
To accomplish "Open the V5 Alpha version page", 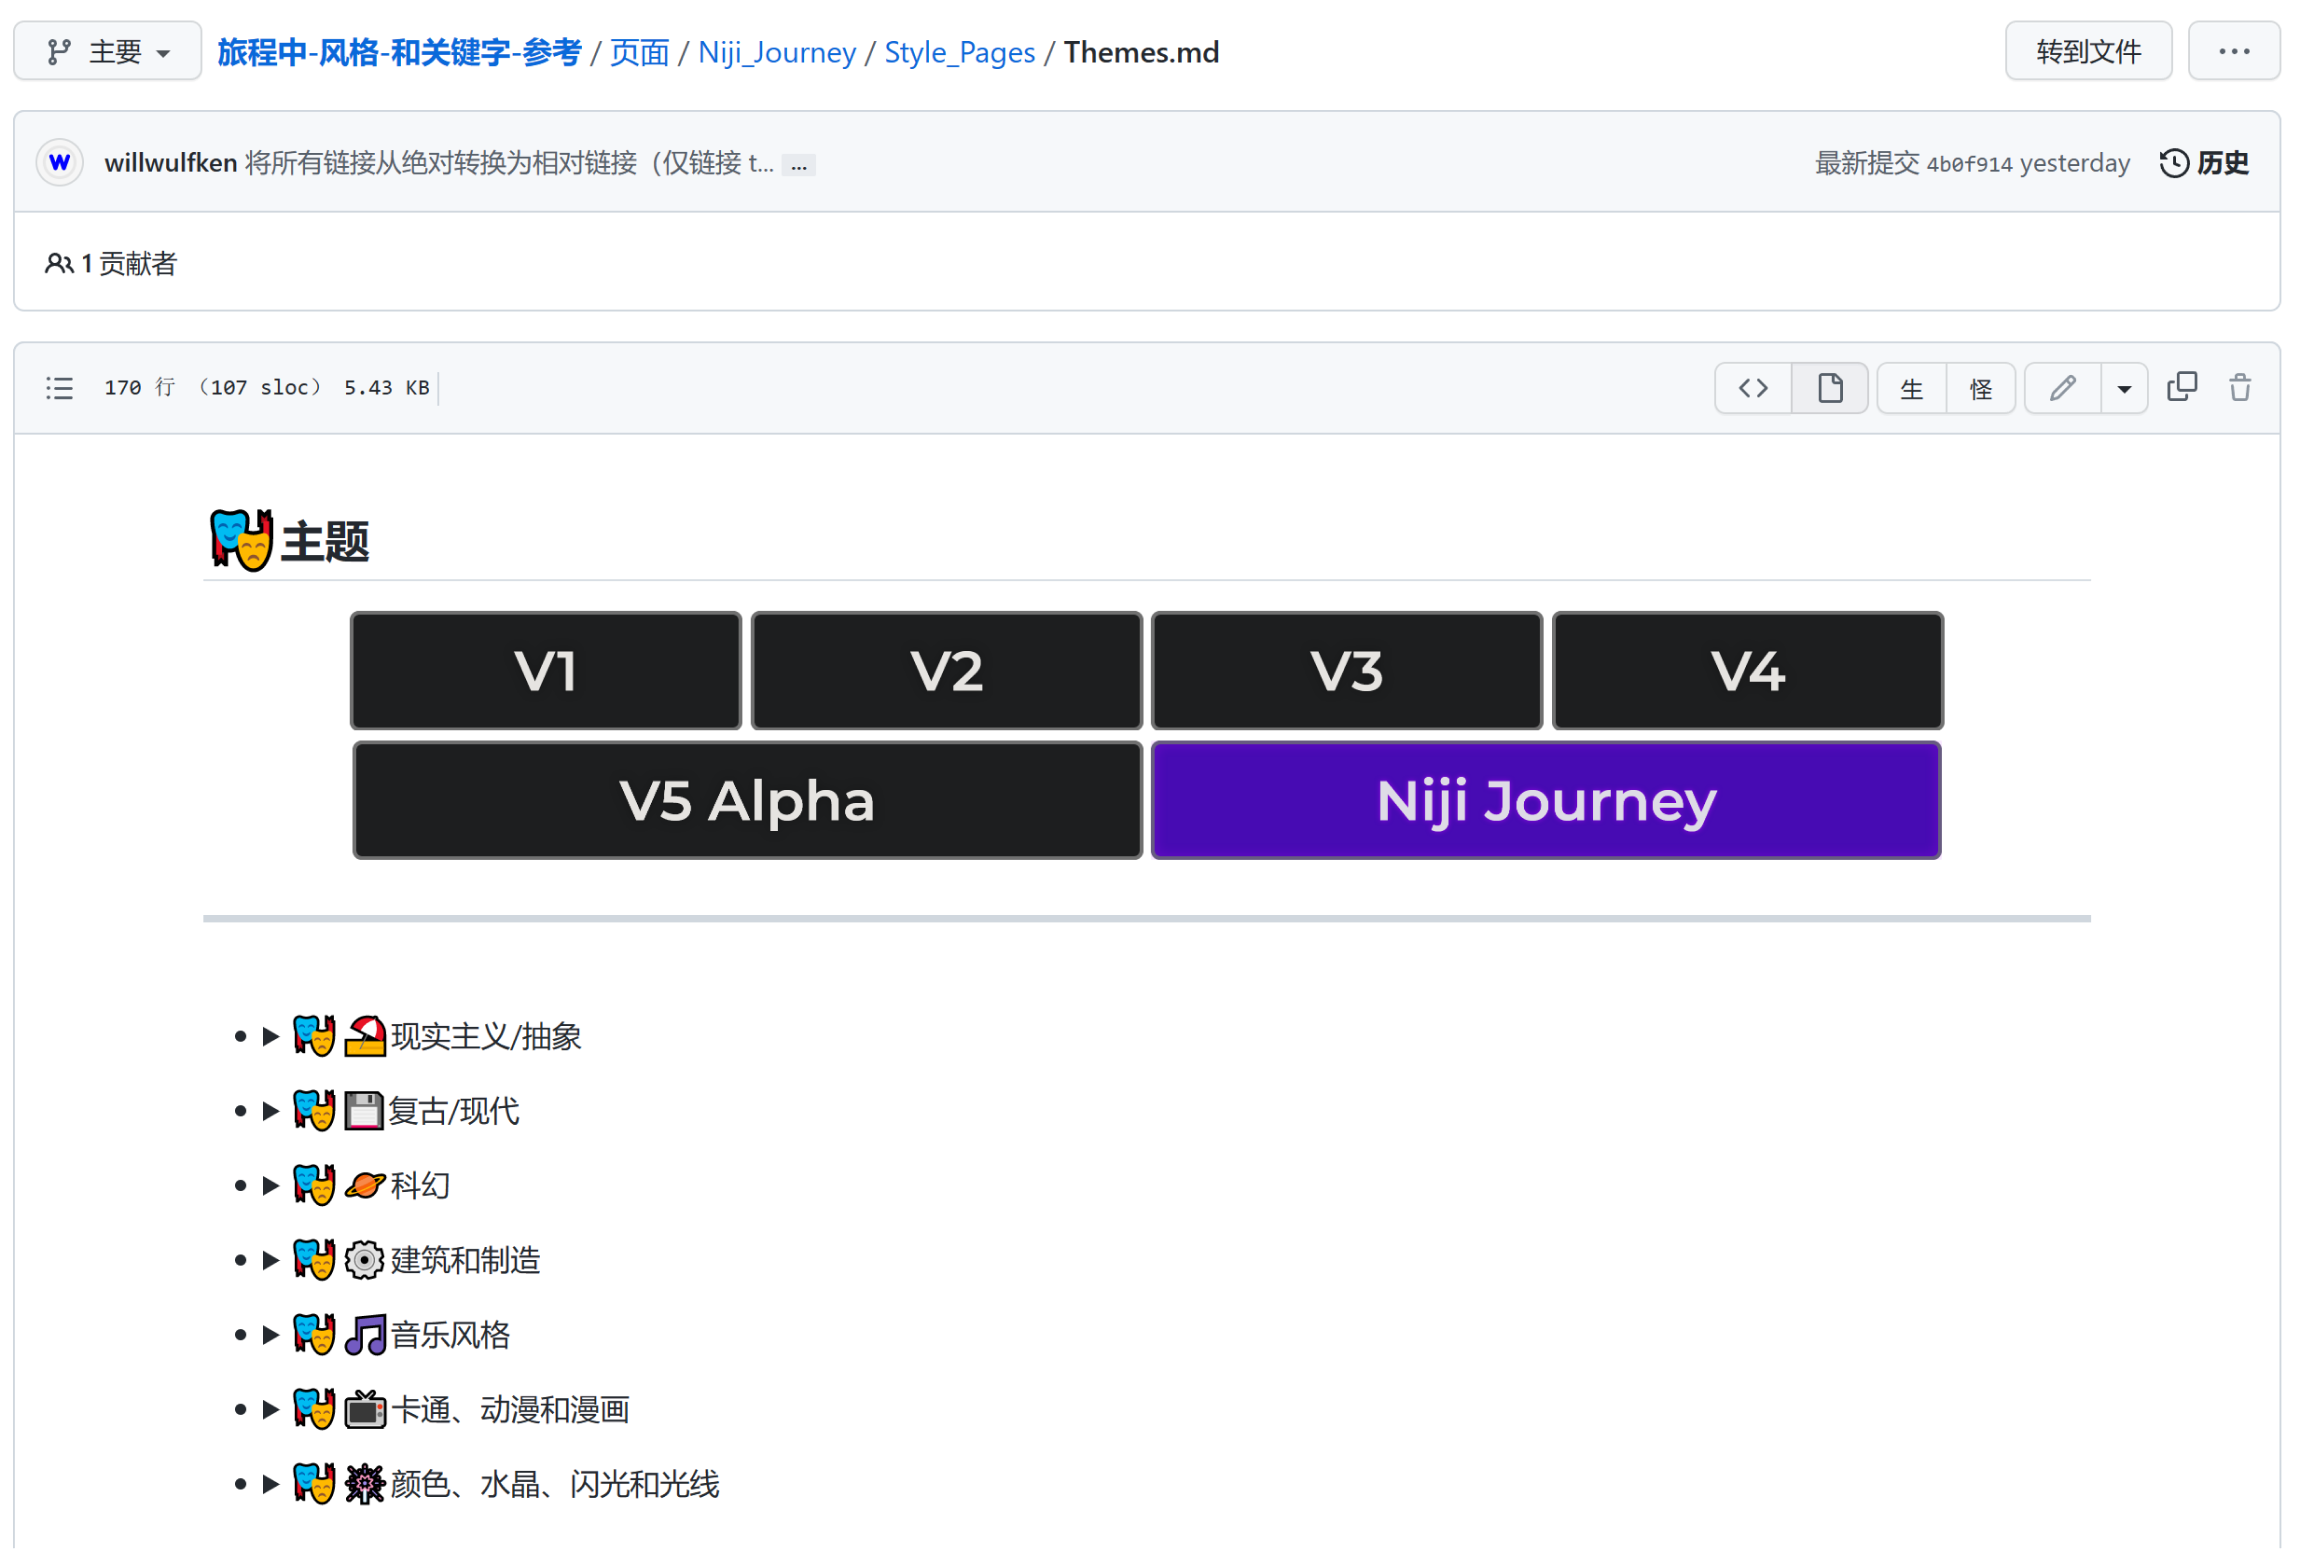I will [747, 801].
